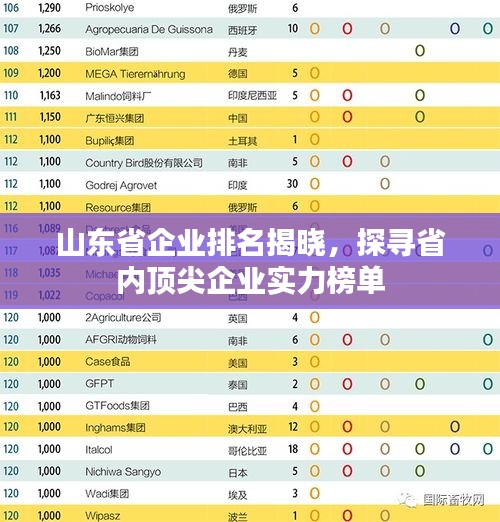Image resolution: width=500 pixels, height=522 pixels.
Task: Select MEGA Tiernahrung in the table
Action: [135, 74]
